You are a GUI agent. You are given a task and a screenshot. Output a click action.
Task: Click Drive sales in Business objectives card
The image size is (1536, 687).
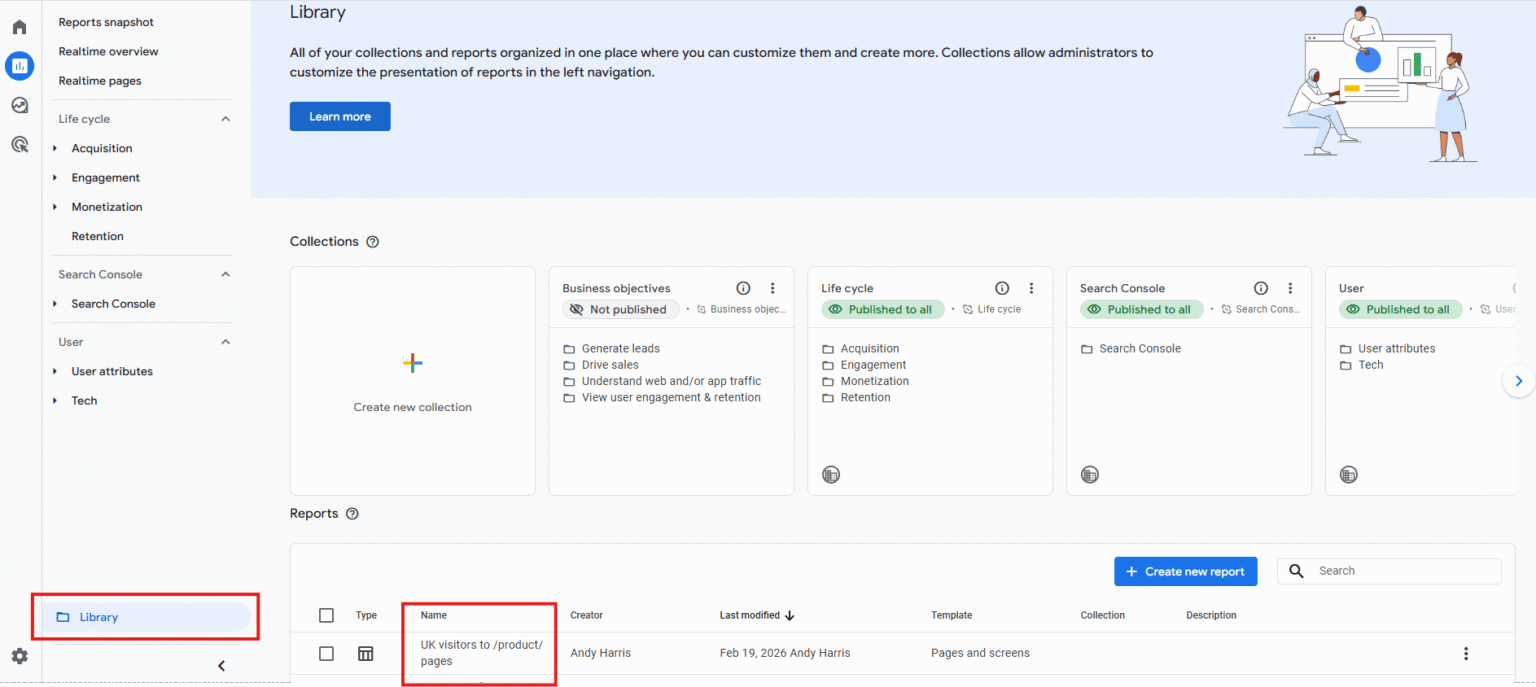click(610, 365)
